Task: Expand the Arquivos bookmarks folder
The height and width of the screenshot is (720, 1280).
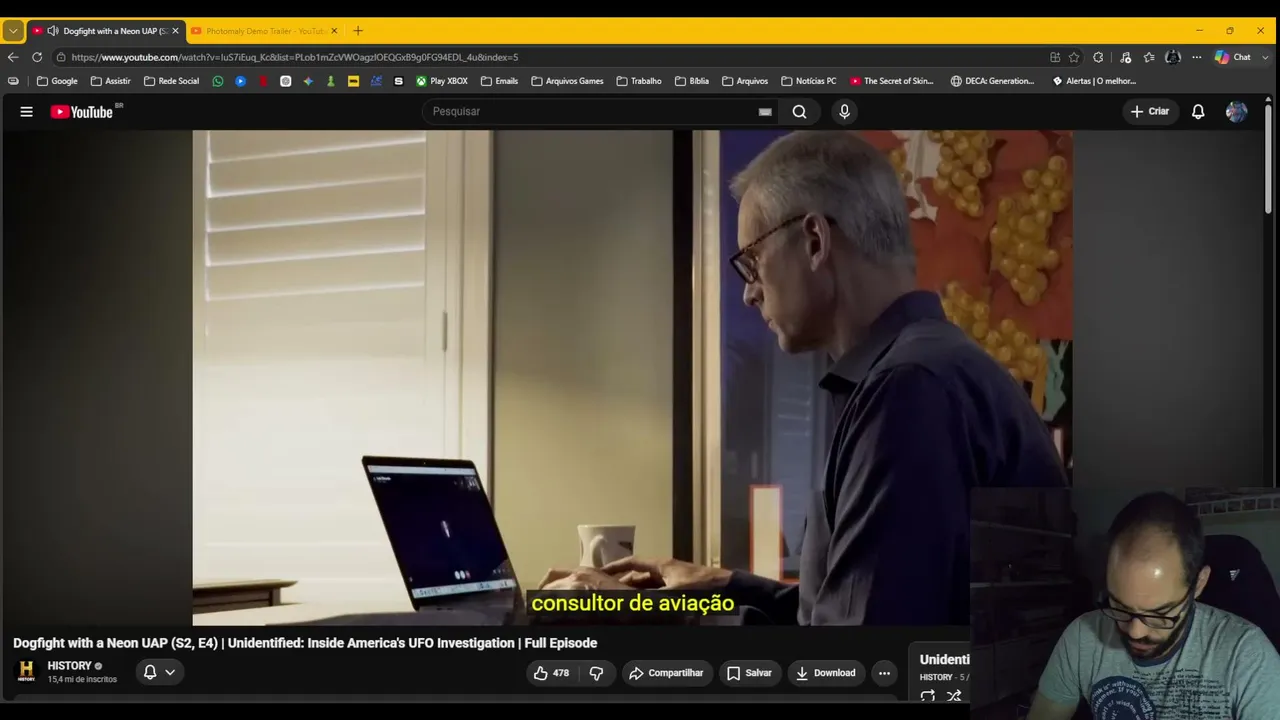Action: point(745,81)
